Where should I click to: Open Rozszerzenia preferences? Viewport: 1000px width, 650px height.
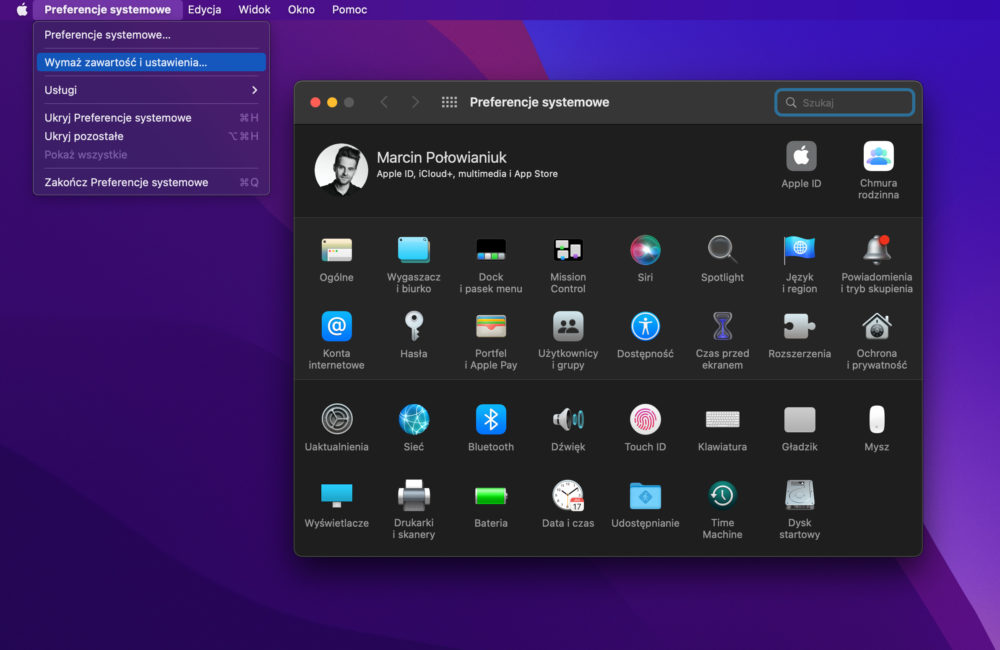pos(799,326)
